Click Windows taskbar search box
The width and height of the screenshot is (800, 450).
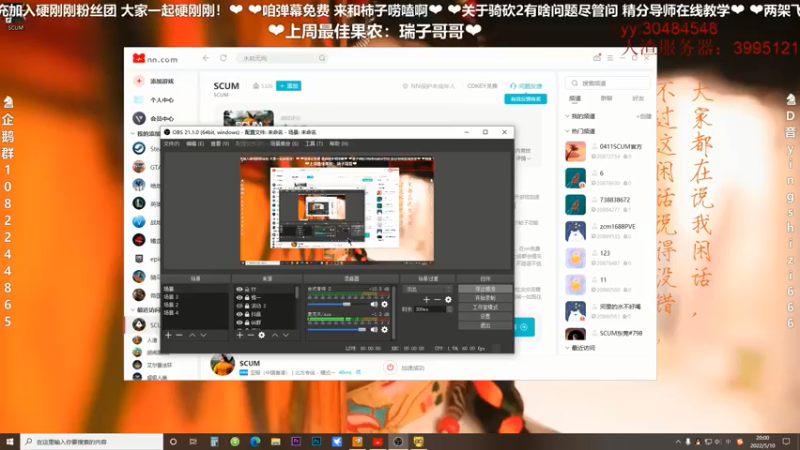tap(92, 442)
